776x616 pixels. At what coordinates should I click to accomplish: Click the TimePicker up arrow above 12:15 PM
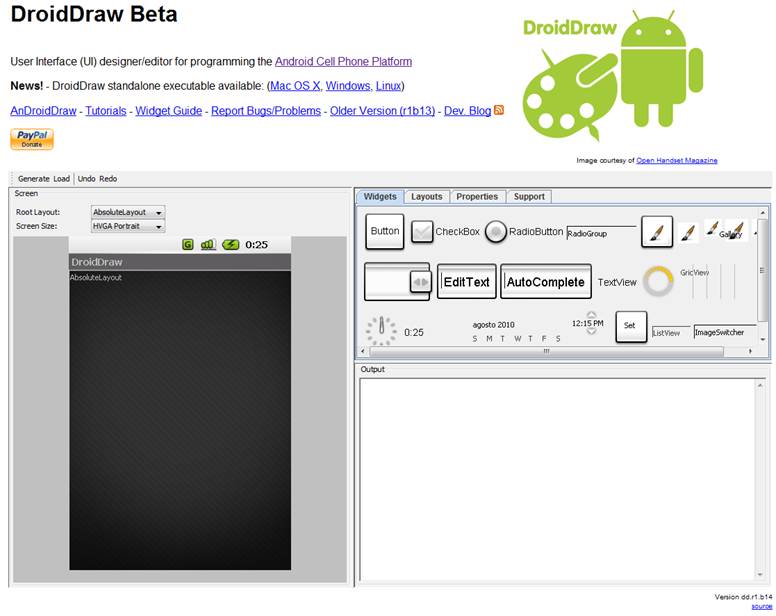tap(591, 315)
